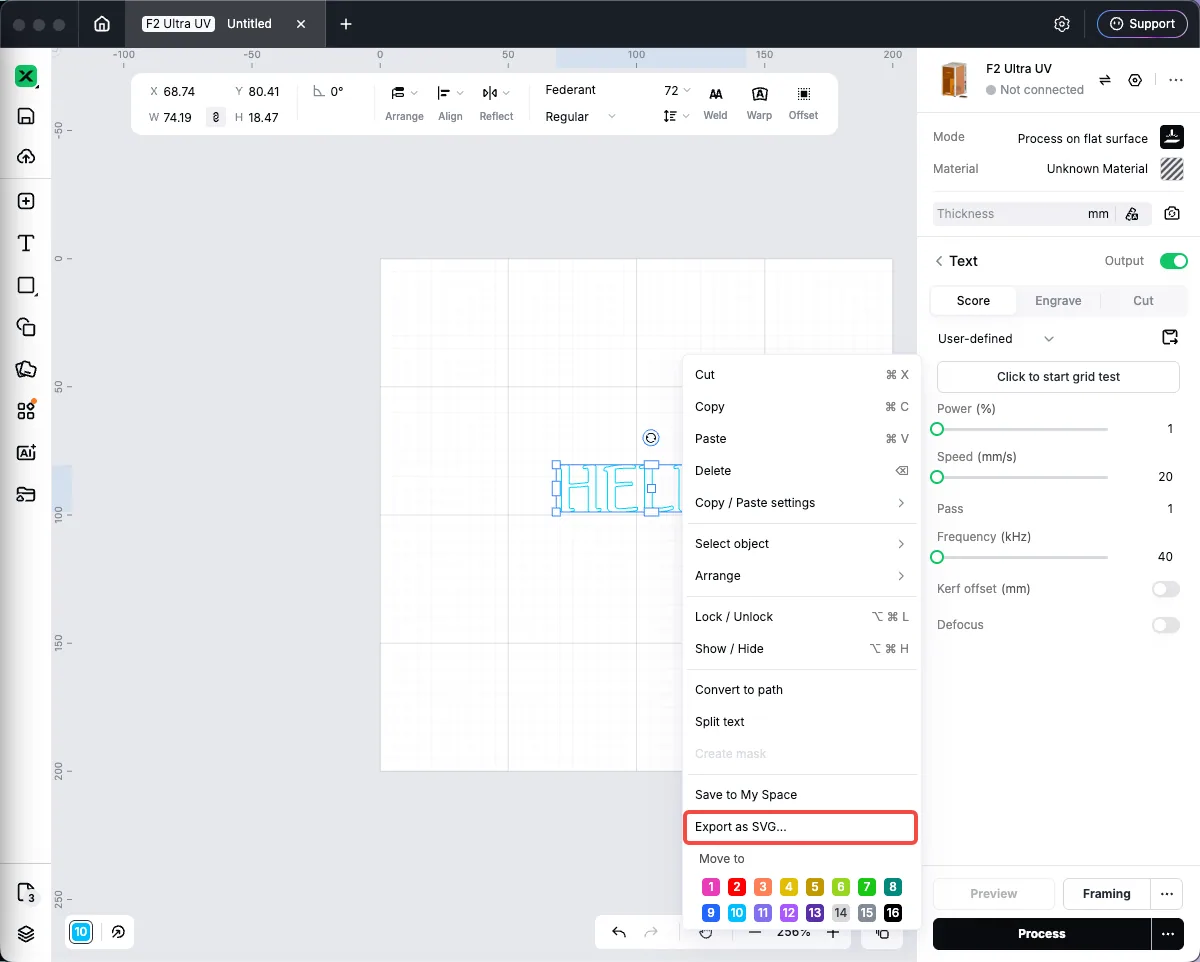This screenshot has width=1200, height=962.
Task: Enable the Kerf offset switch
Action: [1166, 589]
